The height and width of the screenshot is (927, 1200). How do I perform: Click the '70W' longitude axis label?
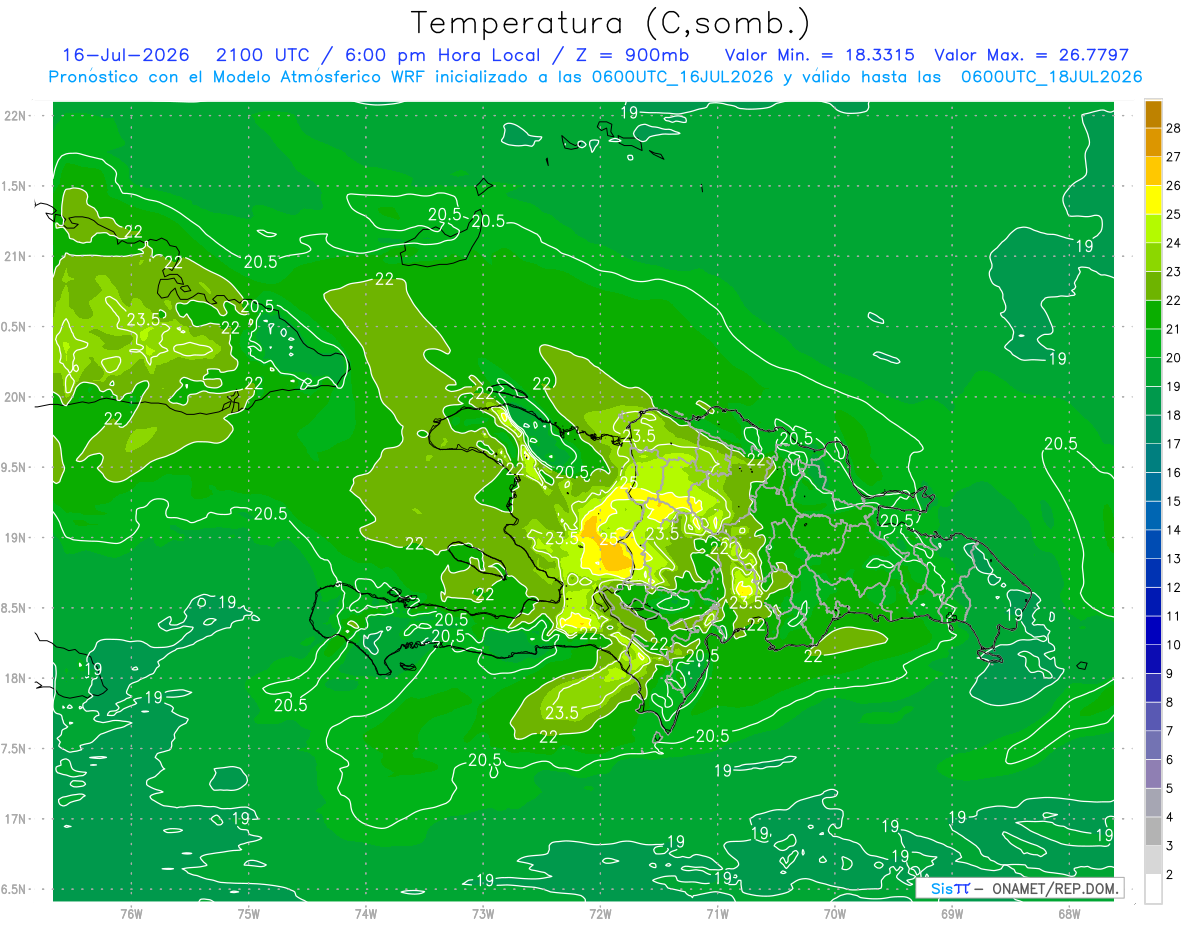click(834, 913)
